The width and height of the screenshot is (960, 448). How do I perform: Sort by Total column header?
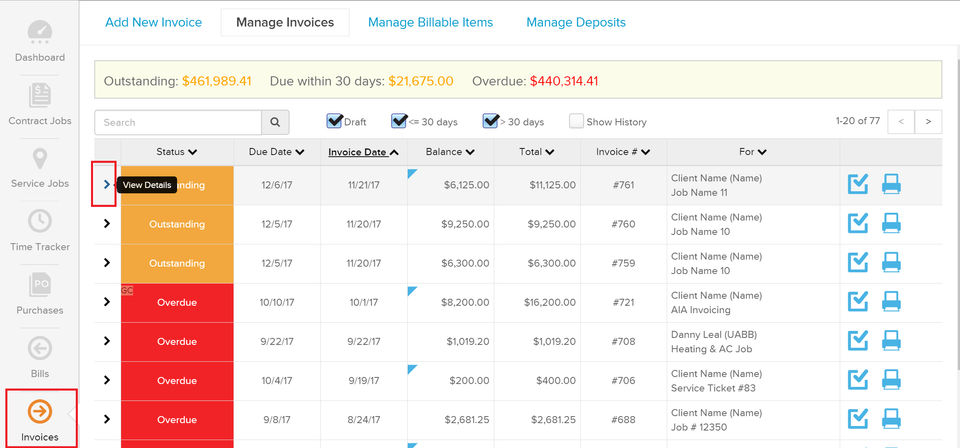coord(537,152)
